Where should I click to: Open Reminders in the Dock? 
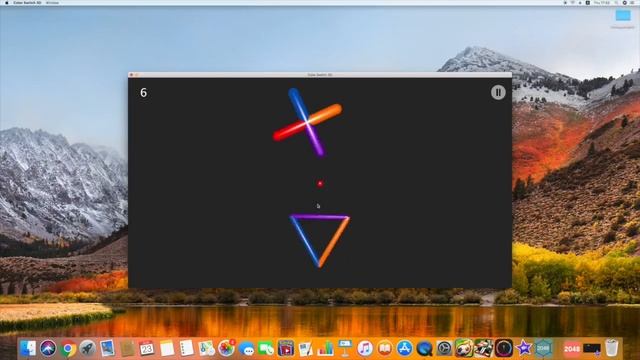[x=187, y=349]
